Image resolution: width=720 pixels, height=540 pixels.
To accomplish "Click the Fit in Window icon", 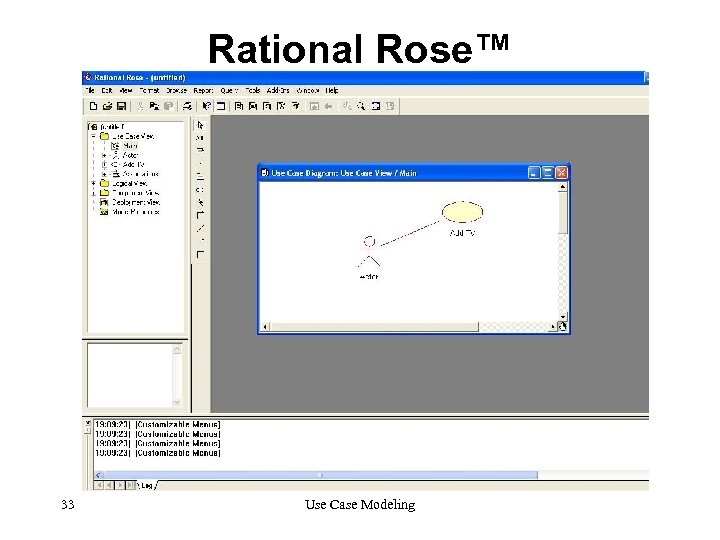I will click(x=376, y=106).
